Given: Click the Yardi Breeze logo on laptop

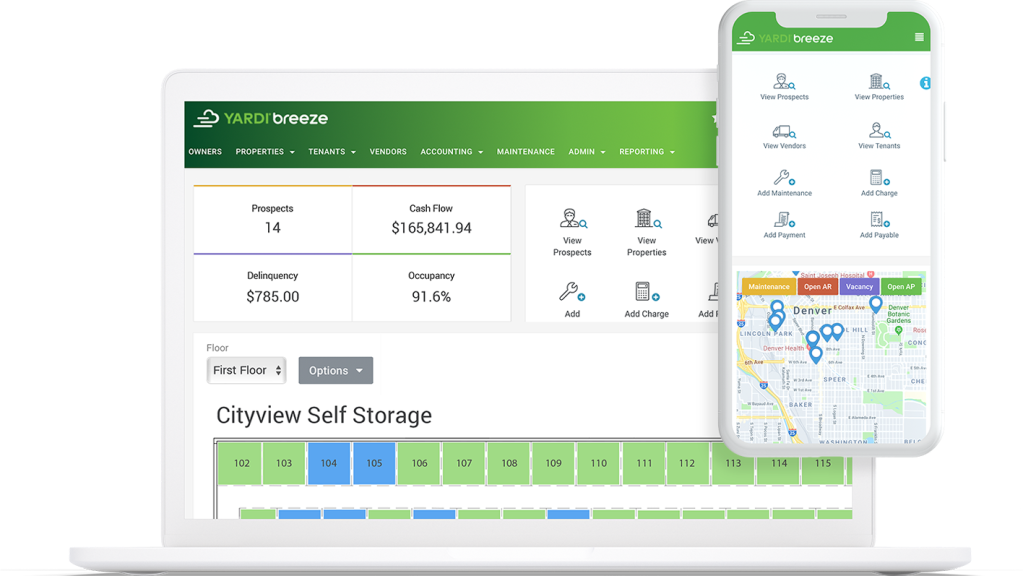Looking at the screenshot, I should (x=261, y=118).
